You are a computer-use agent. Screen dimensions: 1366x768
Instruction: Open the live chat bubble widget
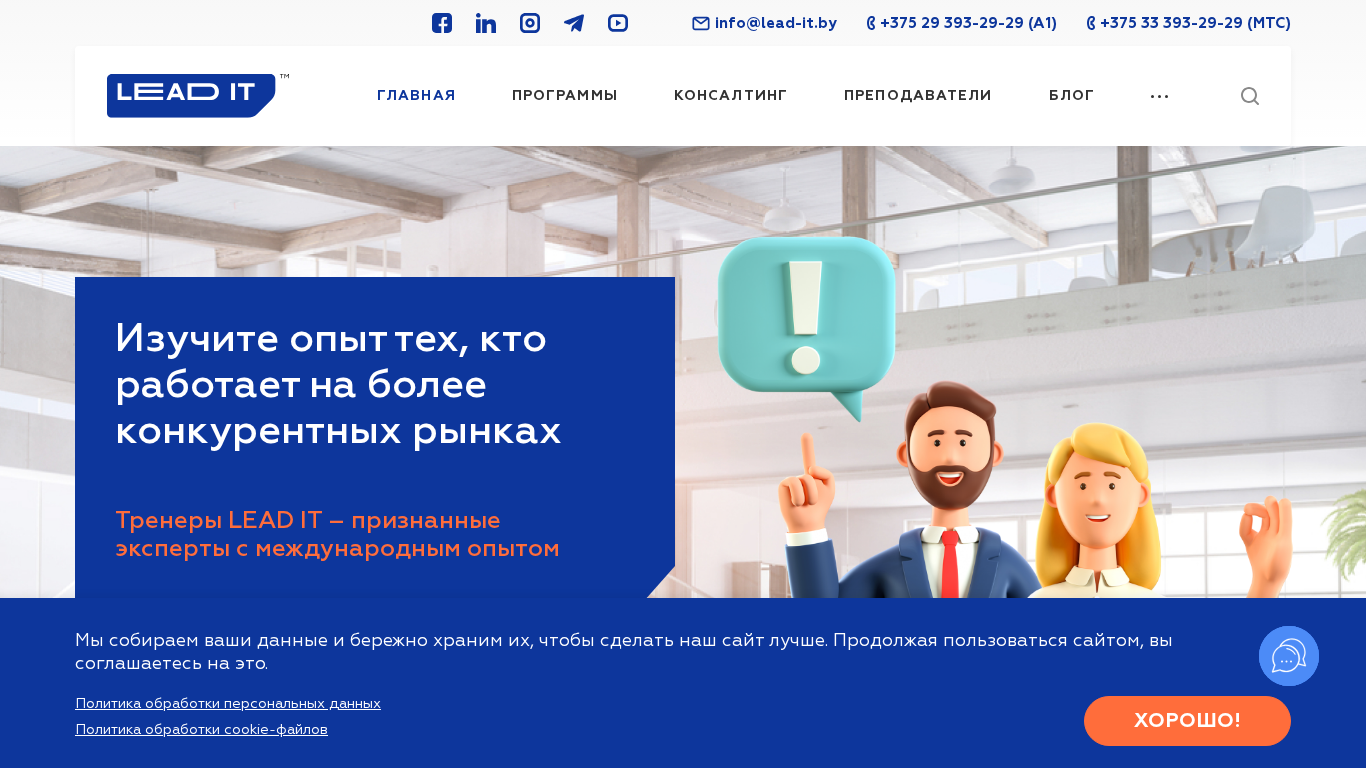1289,656
